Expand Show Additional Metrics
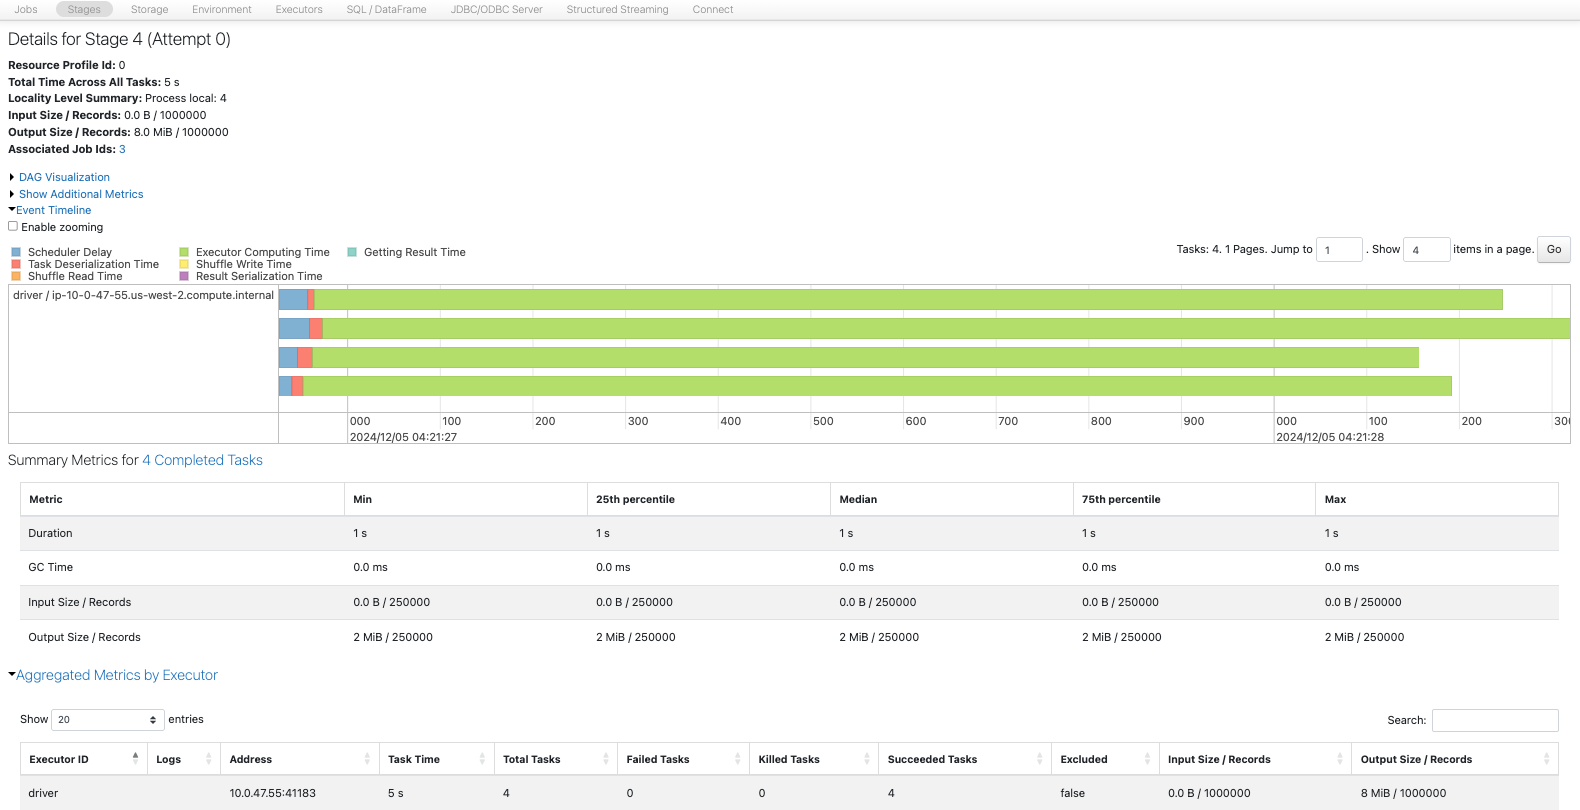The width and height of the screenshot is (1580, 810). tap(81, 194)
